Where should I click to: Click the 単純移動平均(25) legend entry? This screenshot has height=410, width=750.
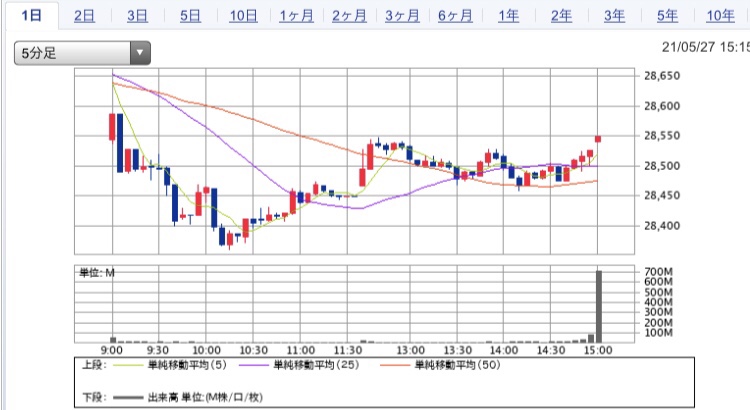tap(316, 365)
